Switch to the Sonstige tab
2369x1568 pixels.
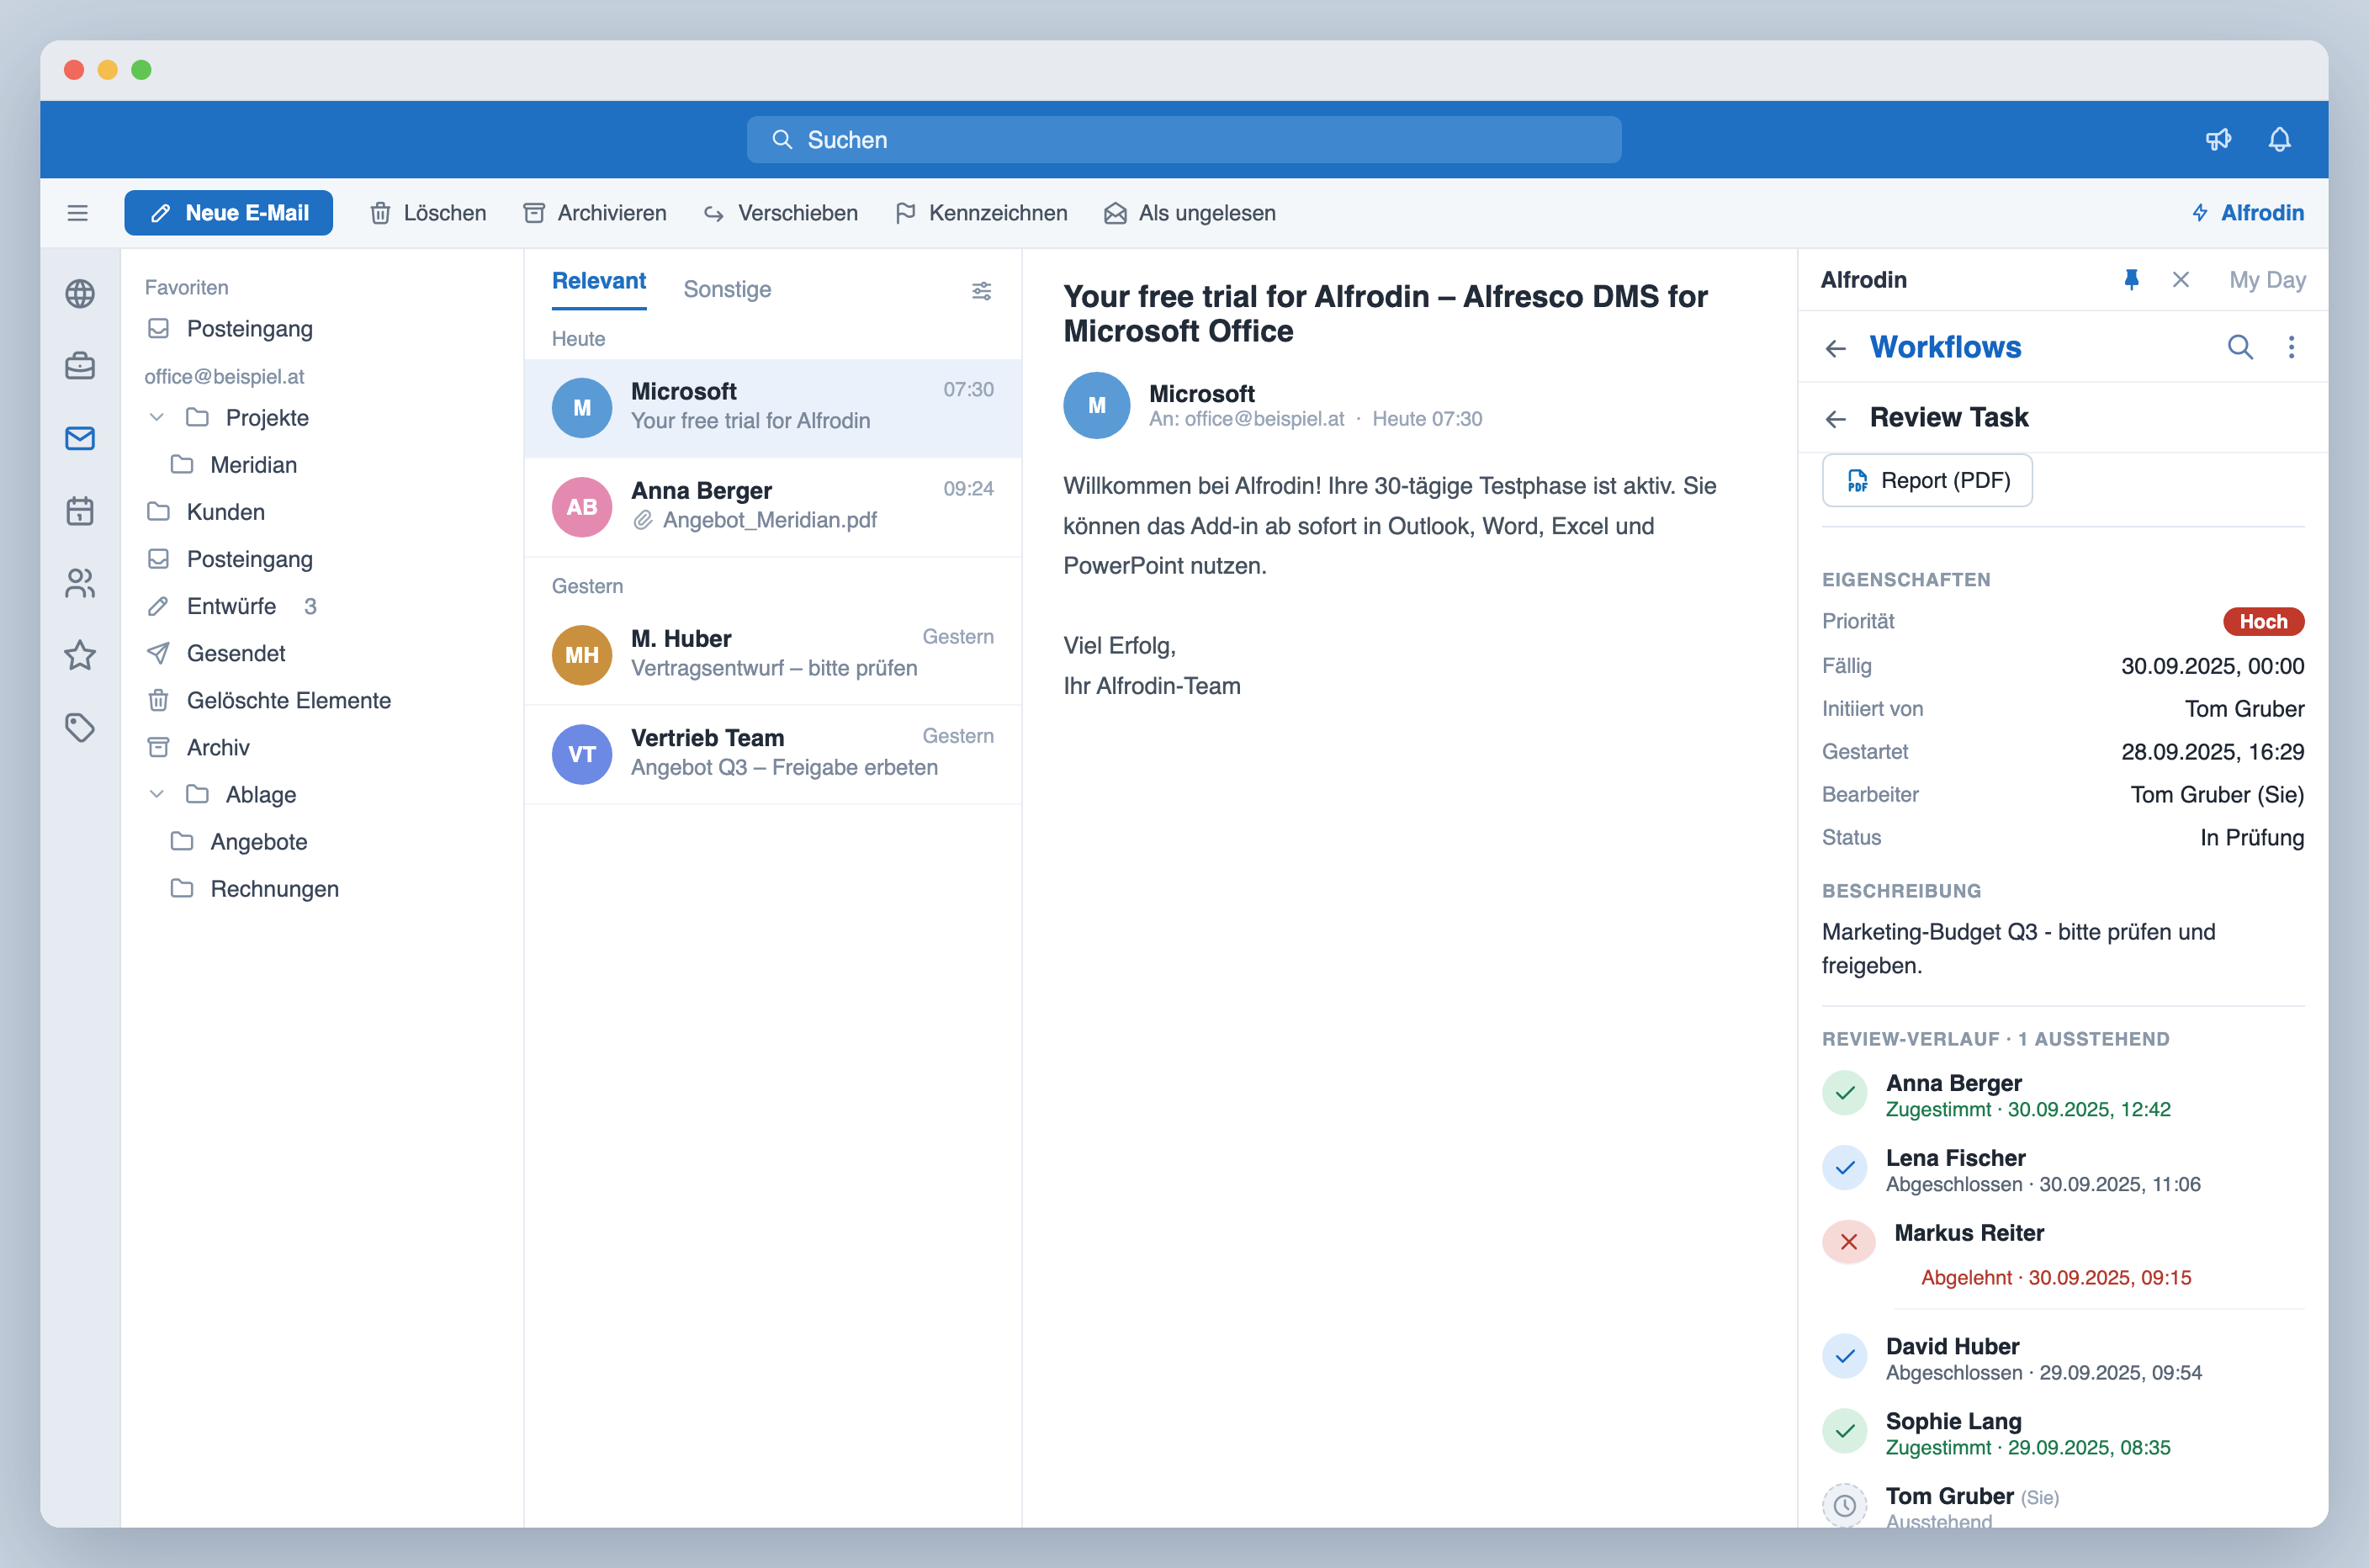[727, 290]
